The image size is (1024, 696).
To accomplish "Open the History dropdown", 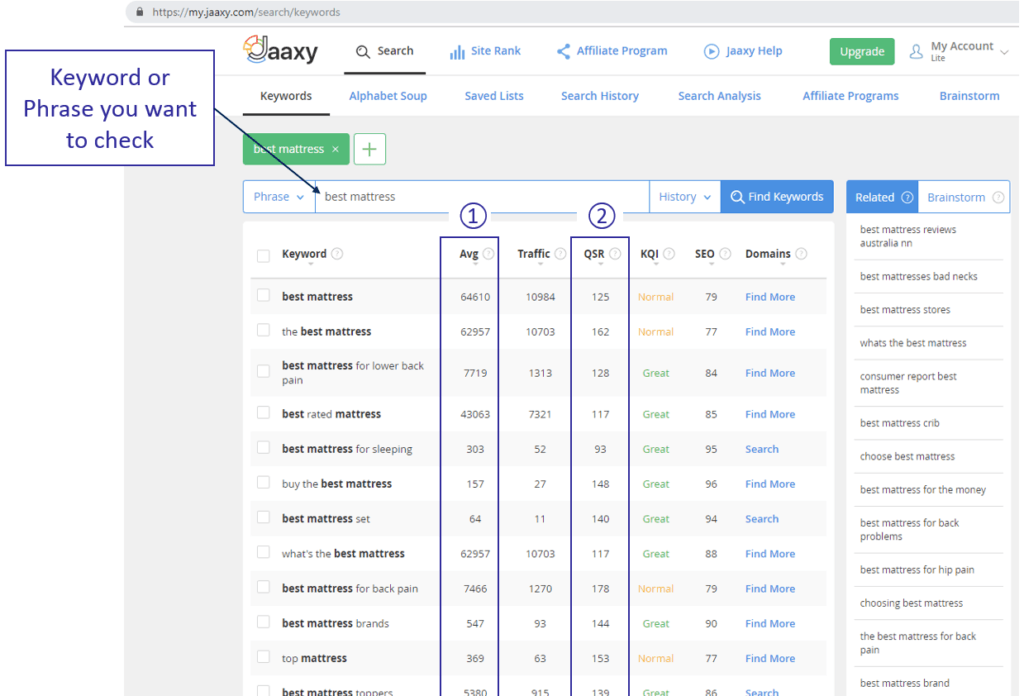I will coord(684,197).
